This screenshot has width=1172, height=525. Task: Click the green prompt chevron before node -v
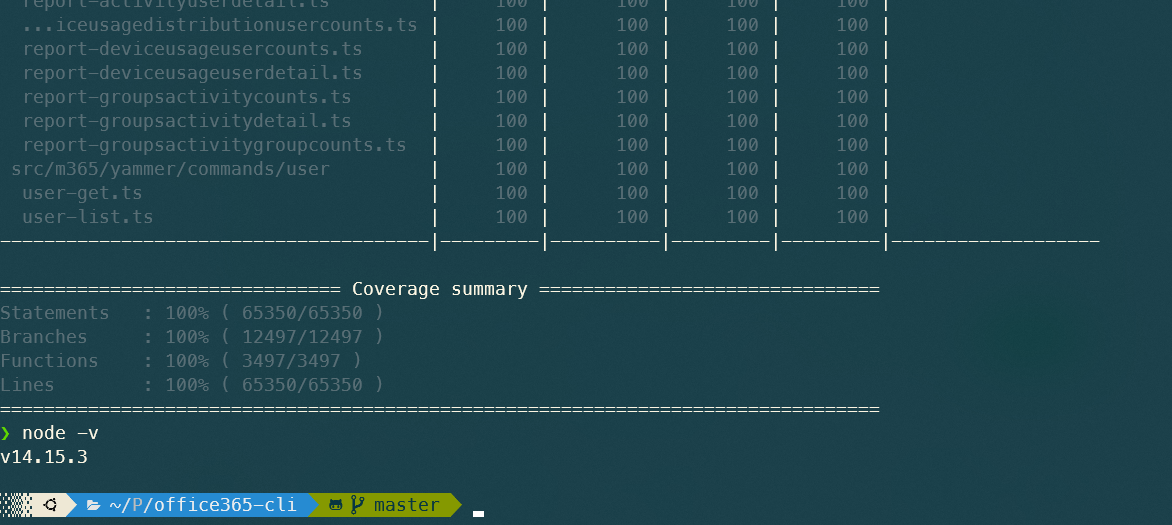point(6,433)
